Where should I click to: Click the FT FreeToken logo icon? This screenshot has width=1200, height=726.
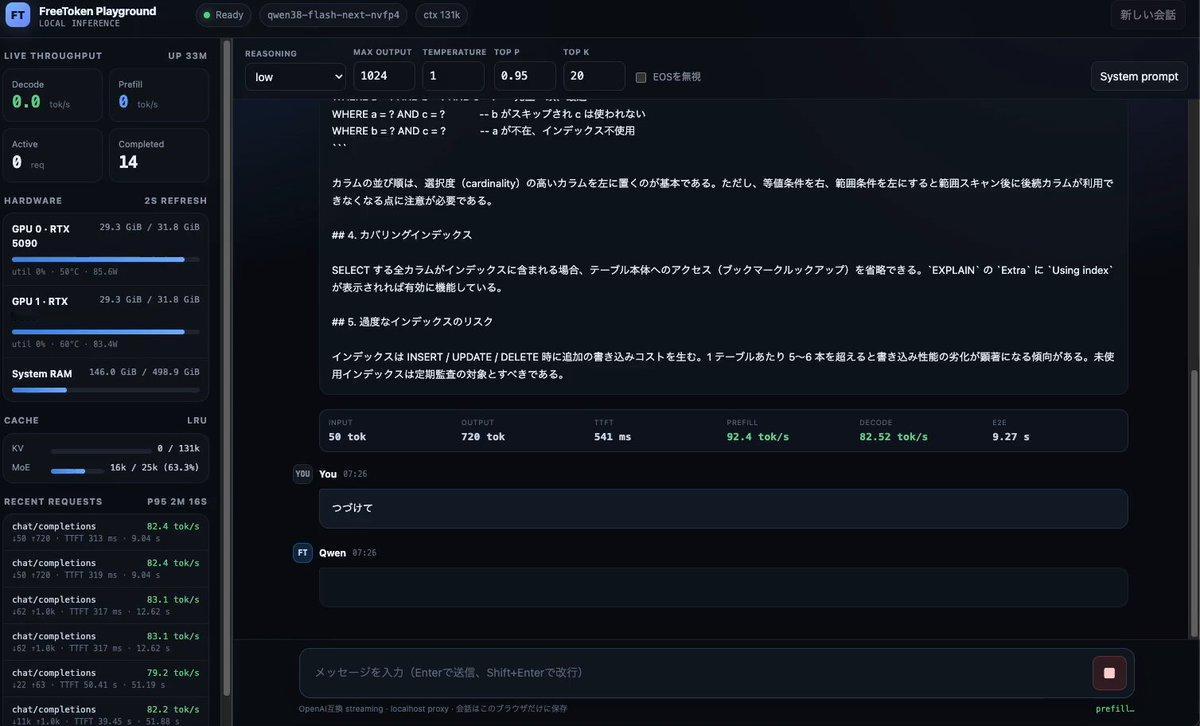click(18, 15)
